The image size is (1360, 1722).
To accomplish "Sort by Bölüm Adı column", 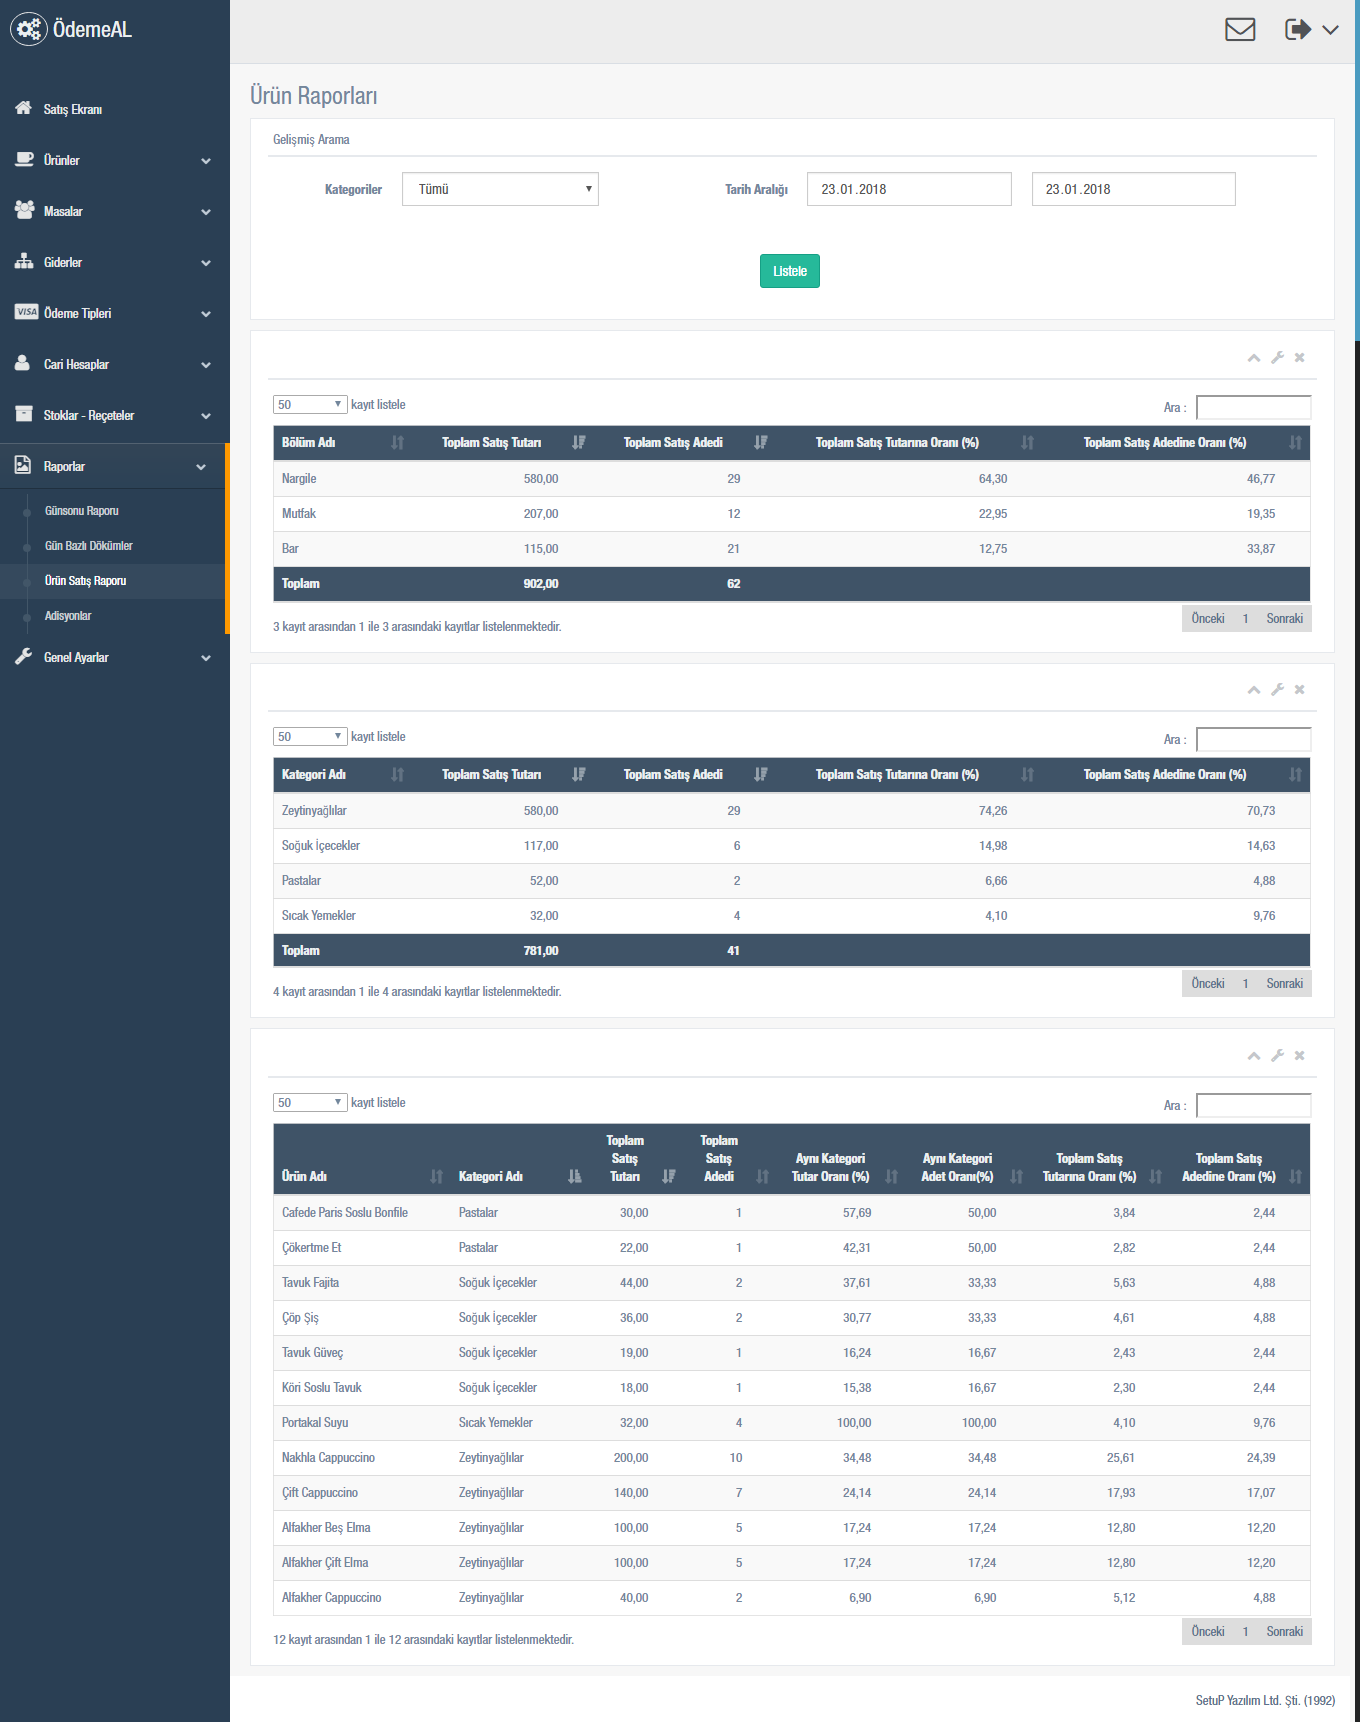I will pyautogui.click(x=343, y=443).
